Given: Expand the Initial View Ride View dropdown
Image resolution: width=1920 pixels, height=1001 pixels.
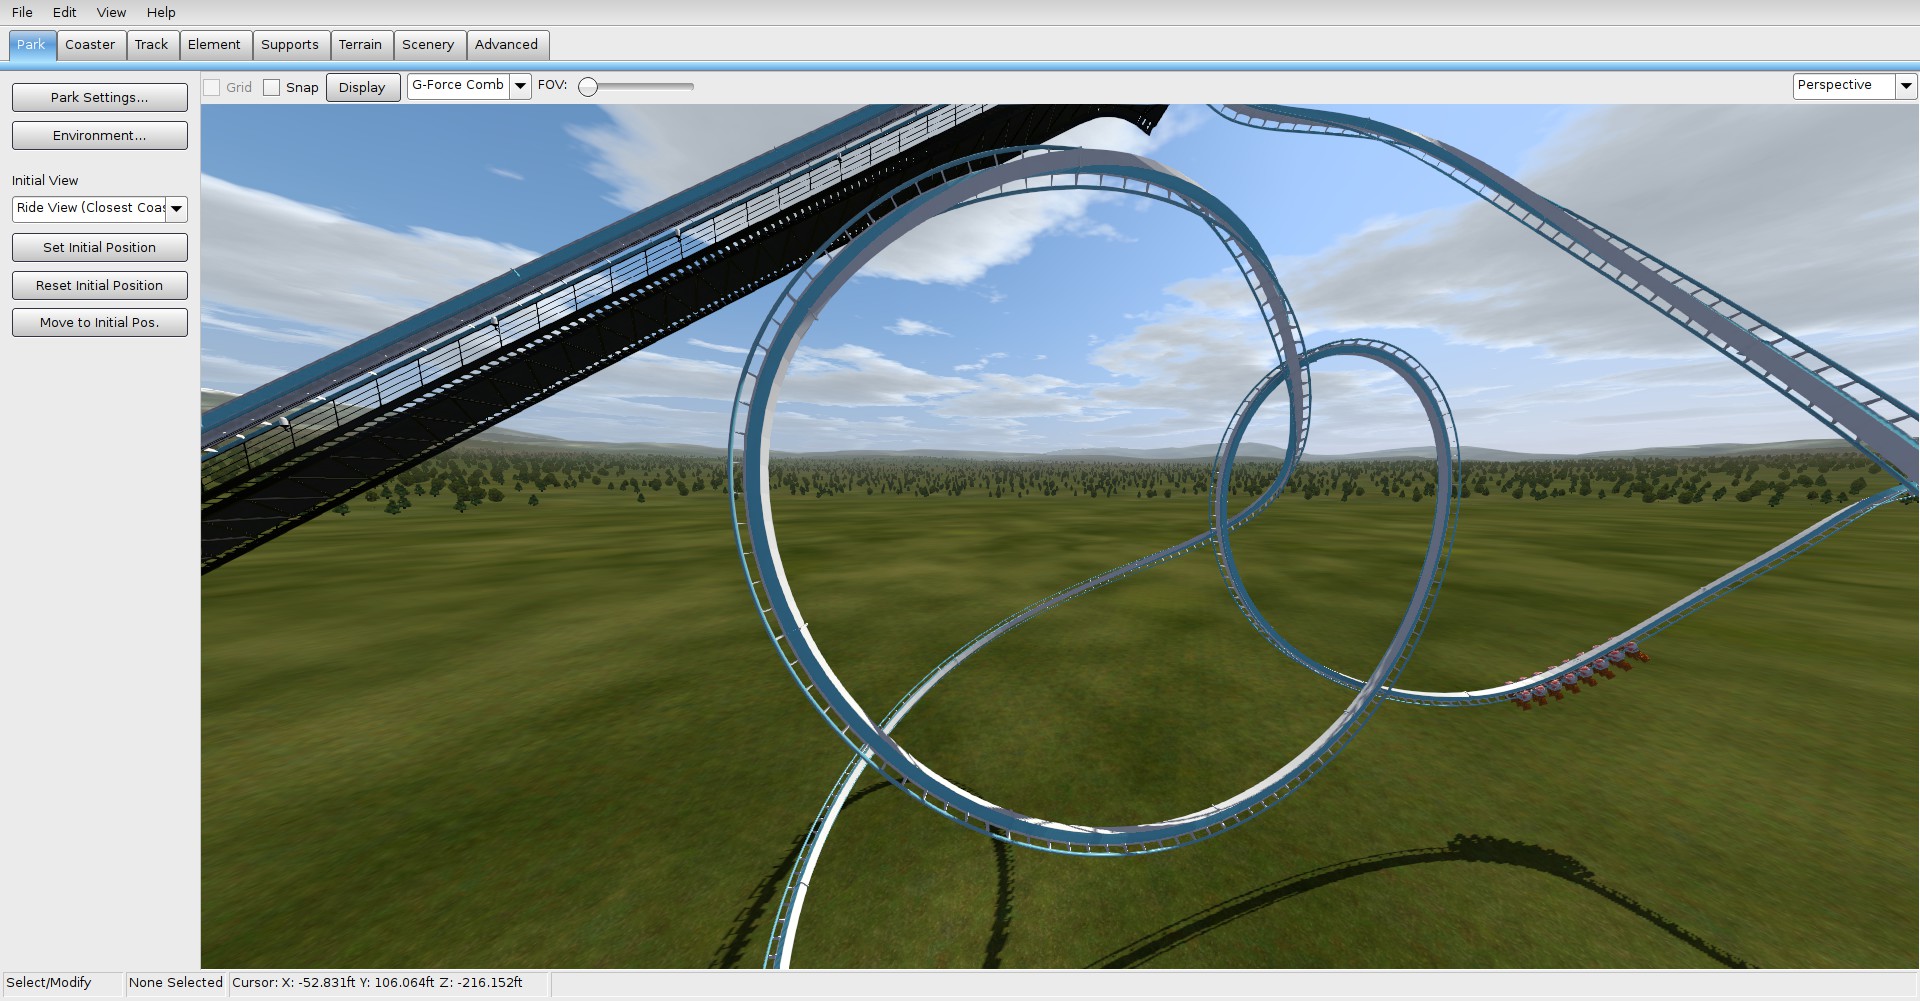Looking at the screenshot, I should (x=177, y=208).
